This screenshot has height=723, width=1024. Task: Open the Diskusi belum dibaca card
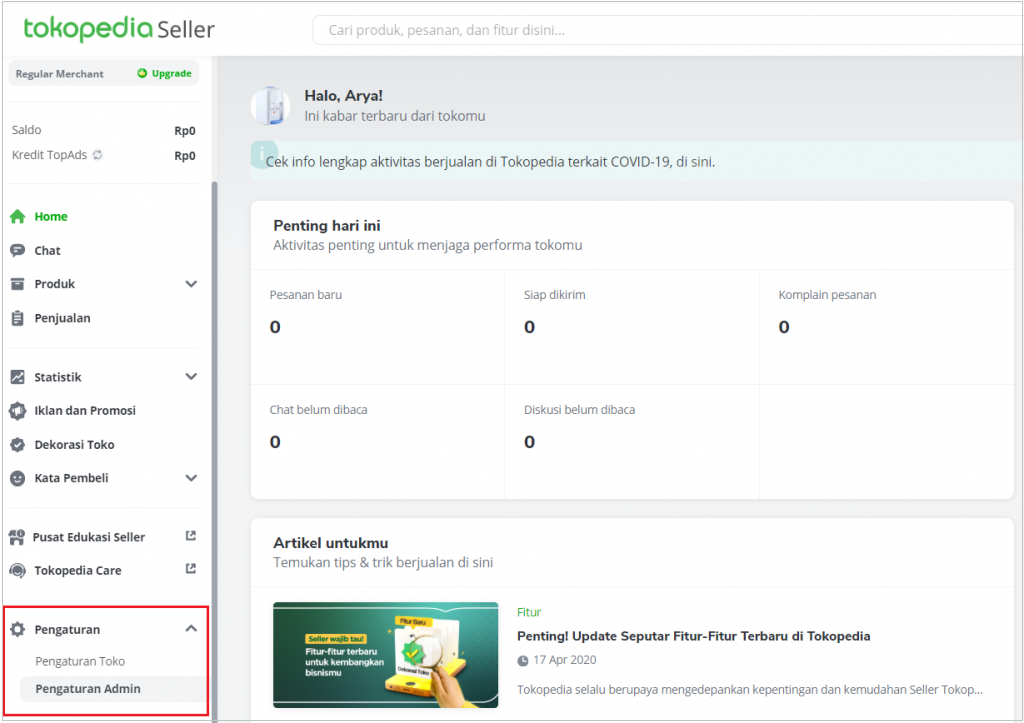coord(632,442)
